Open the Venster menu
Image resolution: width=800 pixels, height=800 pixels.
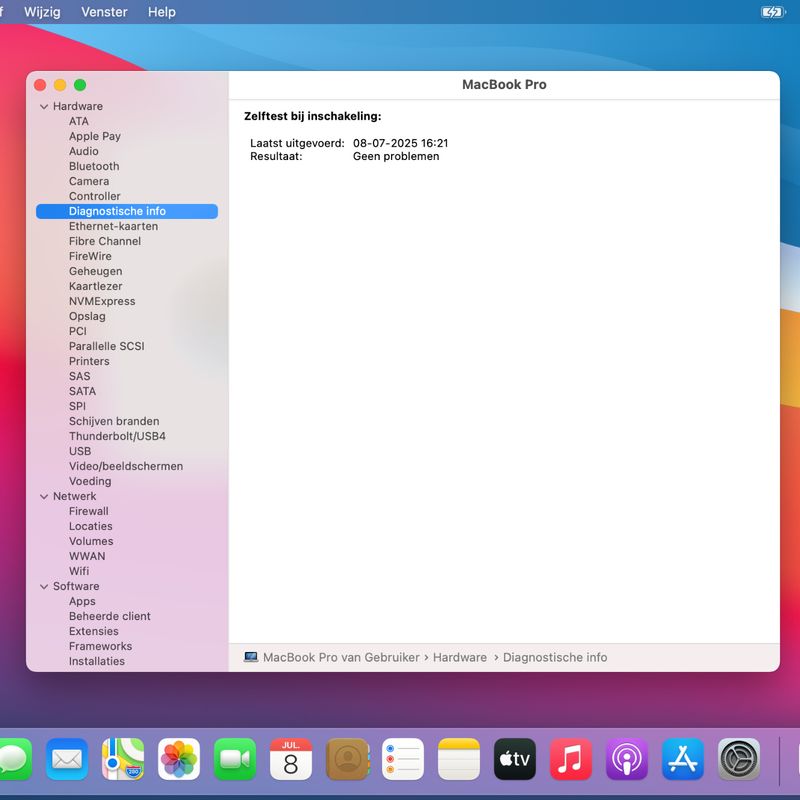(104, 12)
